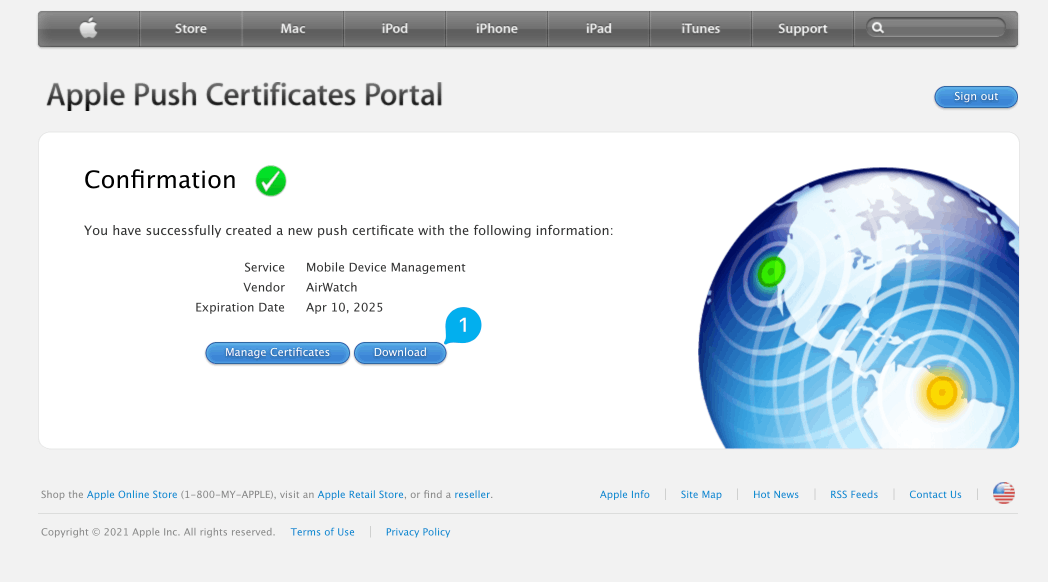The height and width of the screenshot is (582, 1048).
Task: Download the push certificate
Action: point(400,353)
